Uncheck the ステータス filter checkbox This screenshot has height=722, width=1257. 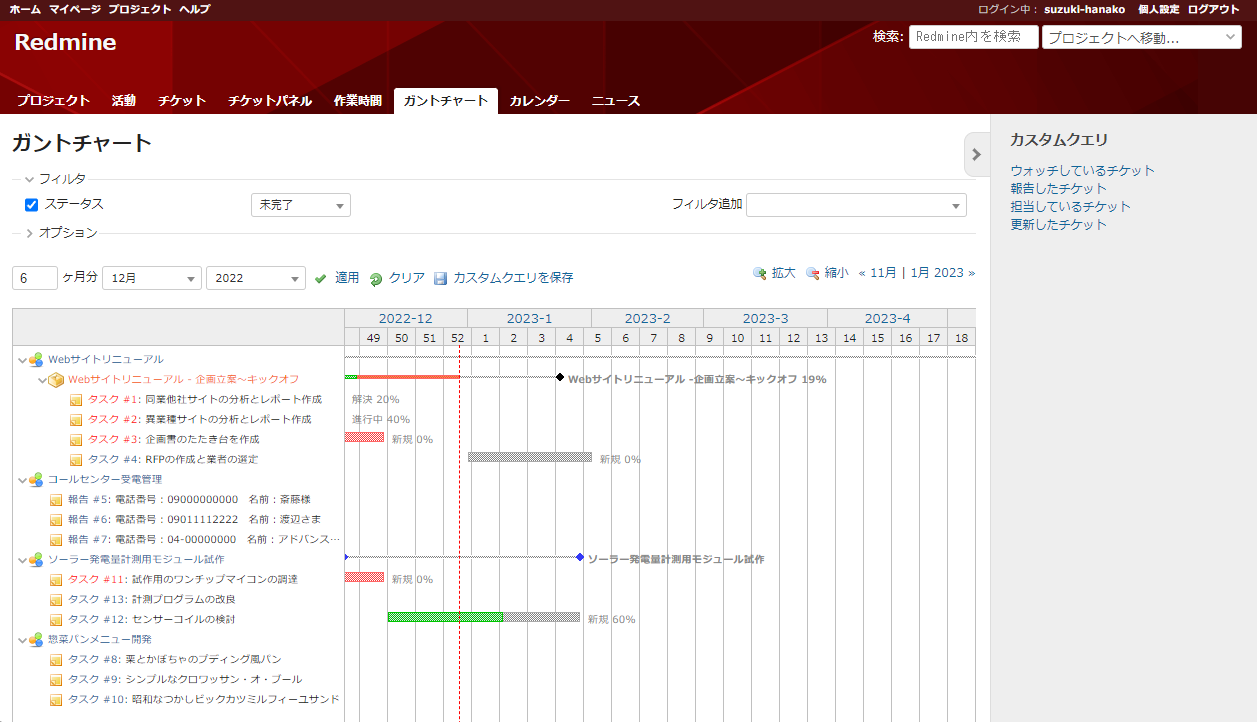tap(31, 205)
